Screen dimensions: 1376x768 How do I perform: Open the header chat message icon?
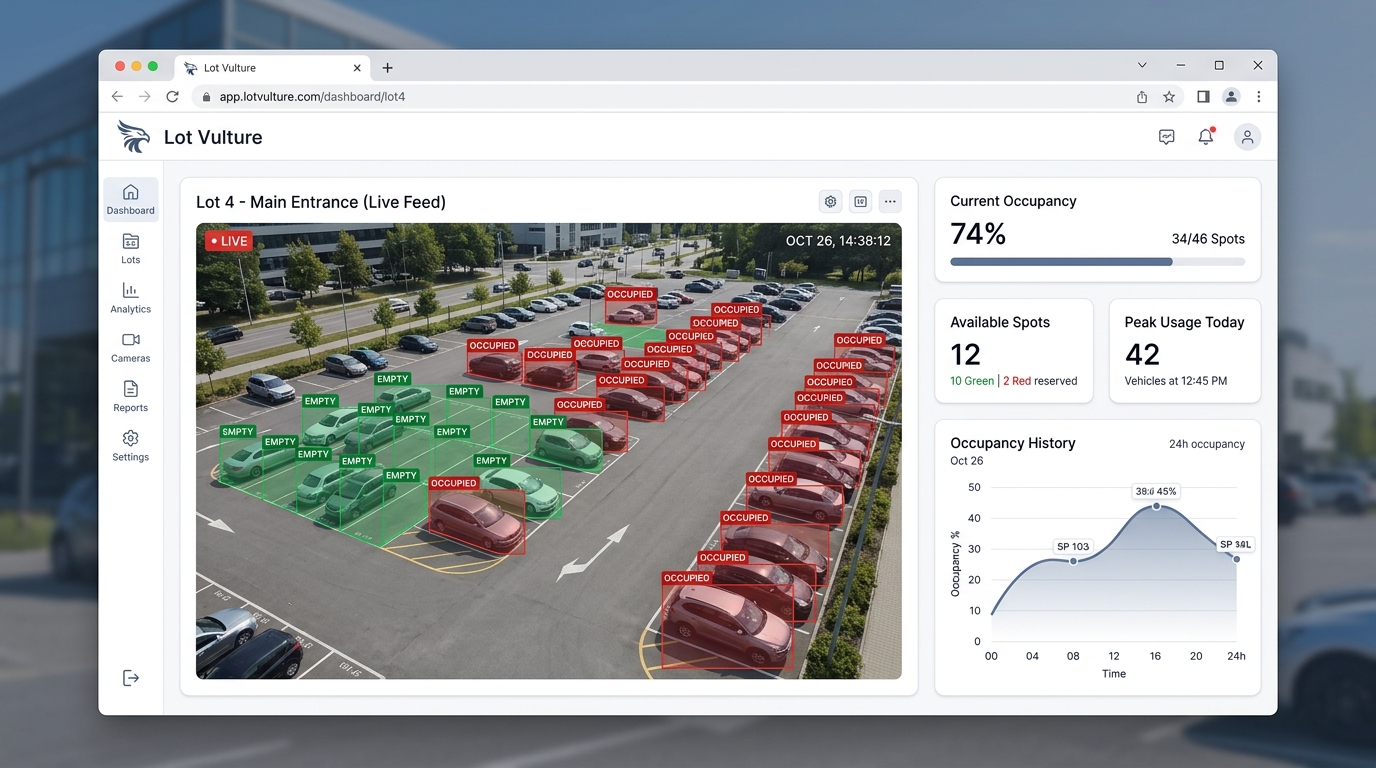tap(1166, 137)
